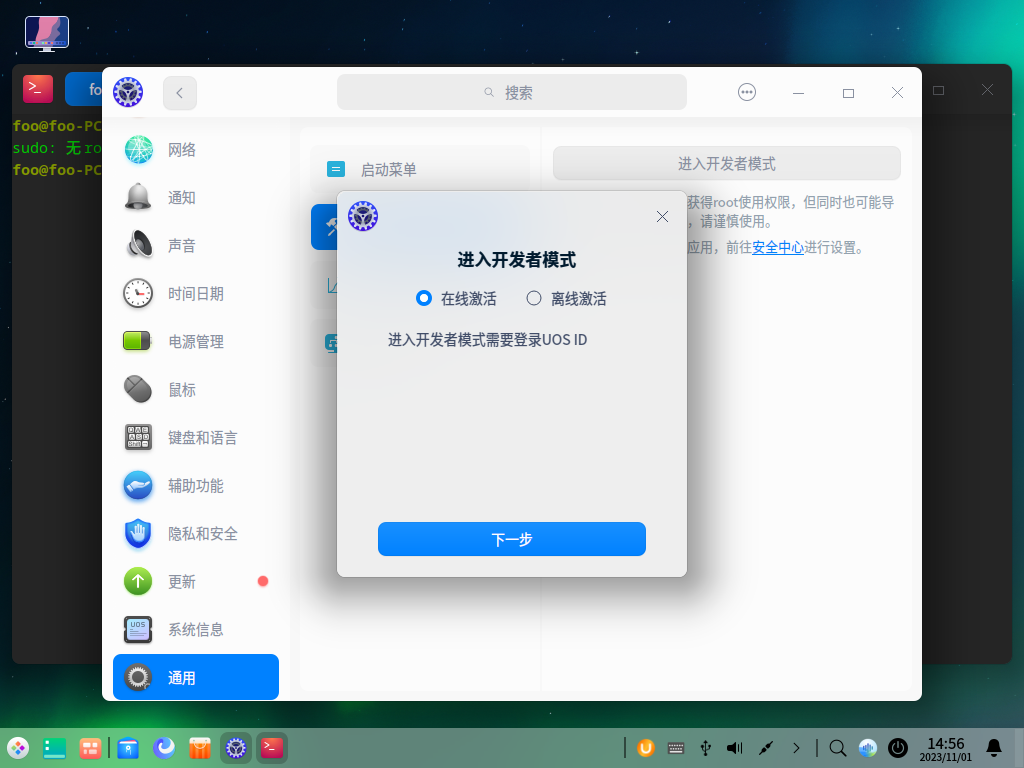Select the 在线激活 radio option
The image size is (1024, 768).
[423, 298]
